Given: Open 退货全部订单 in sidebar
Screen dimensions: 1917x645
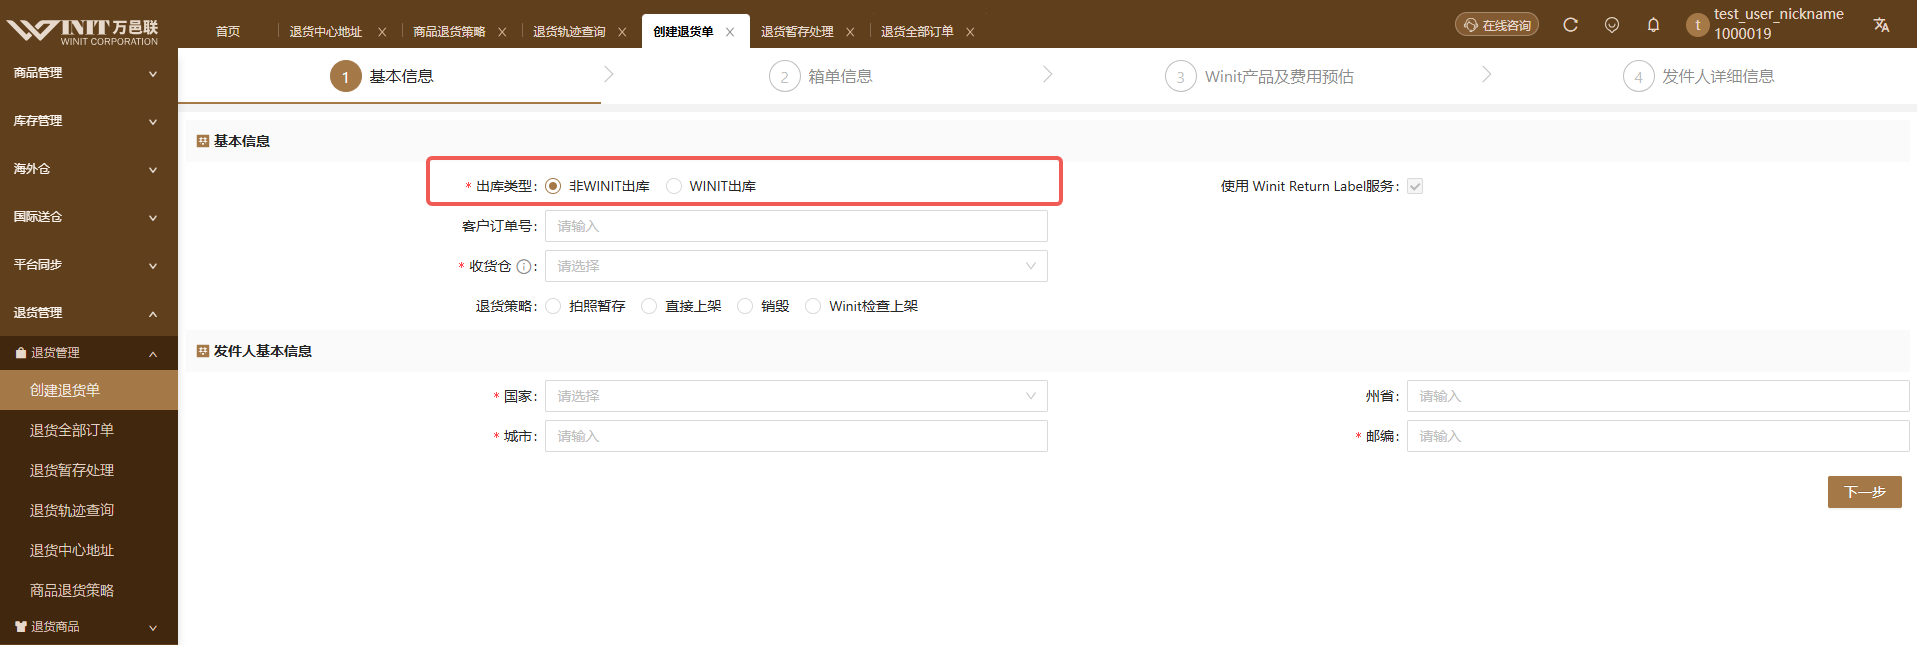Looking at the screenshot, I should pyautogui.click(x=89, y=430).
